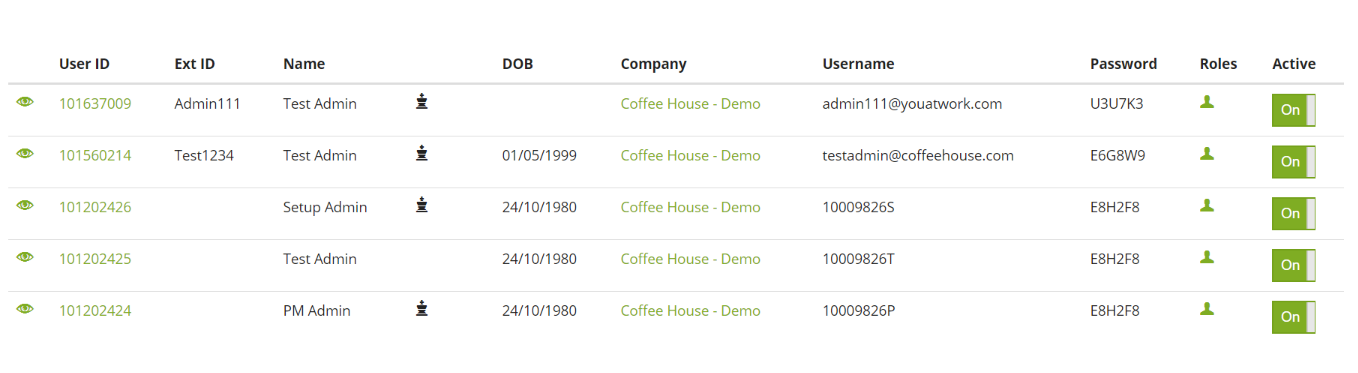
Task: Sort by the Username column header
Action: tap(858, 64)
